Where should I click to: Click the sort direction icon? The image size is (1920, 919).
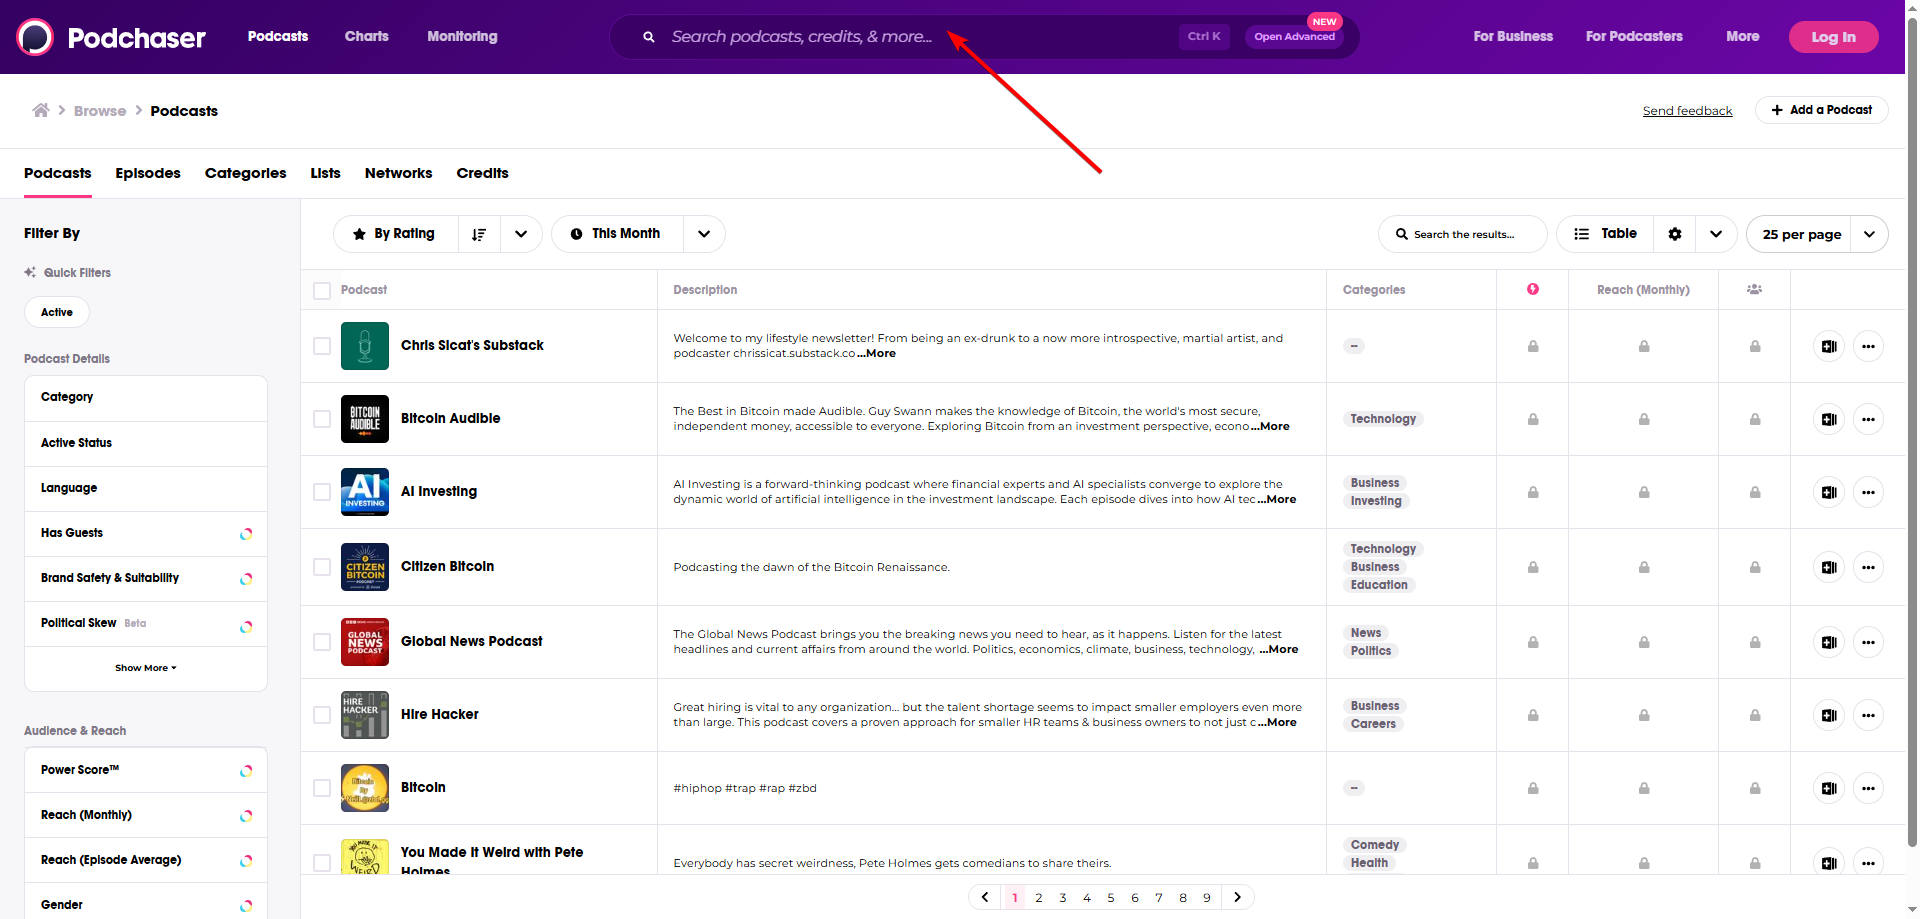479,234
